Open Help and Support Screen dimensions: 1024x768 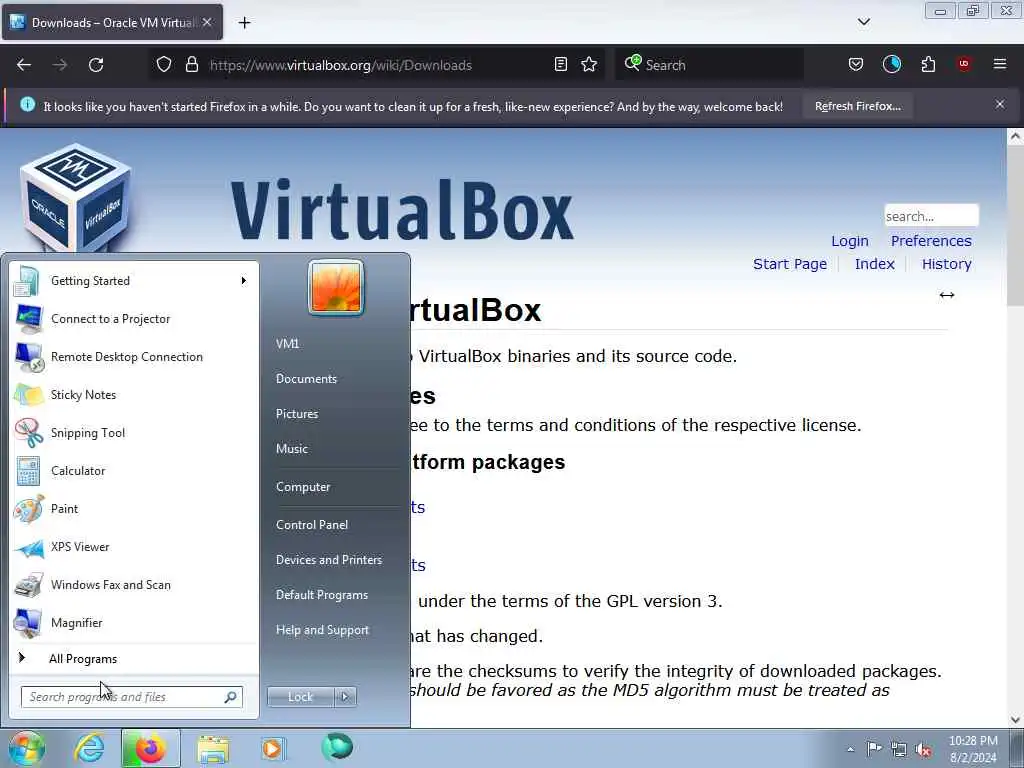(323, 630)
